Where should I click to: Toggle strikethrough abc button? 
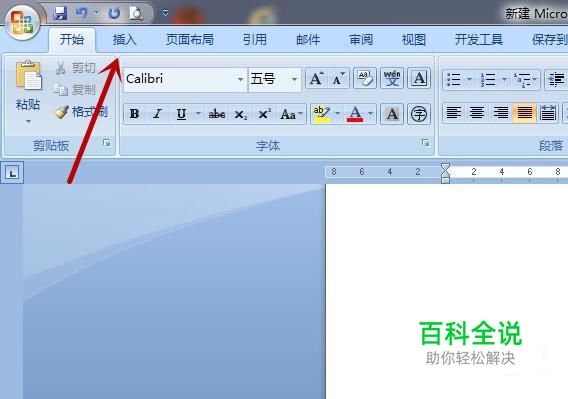point(217,114)
